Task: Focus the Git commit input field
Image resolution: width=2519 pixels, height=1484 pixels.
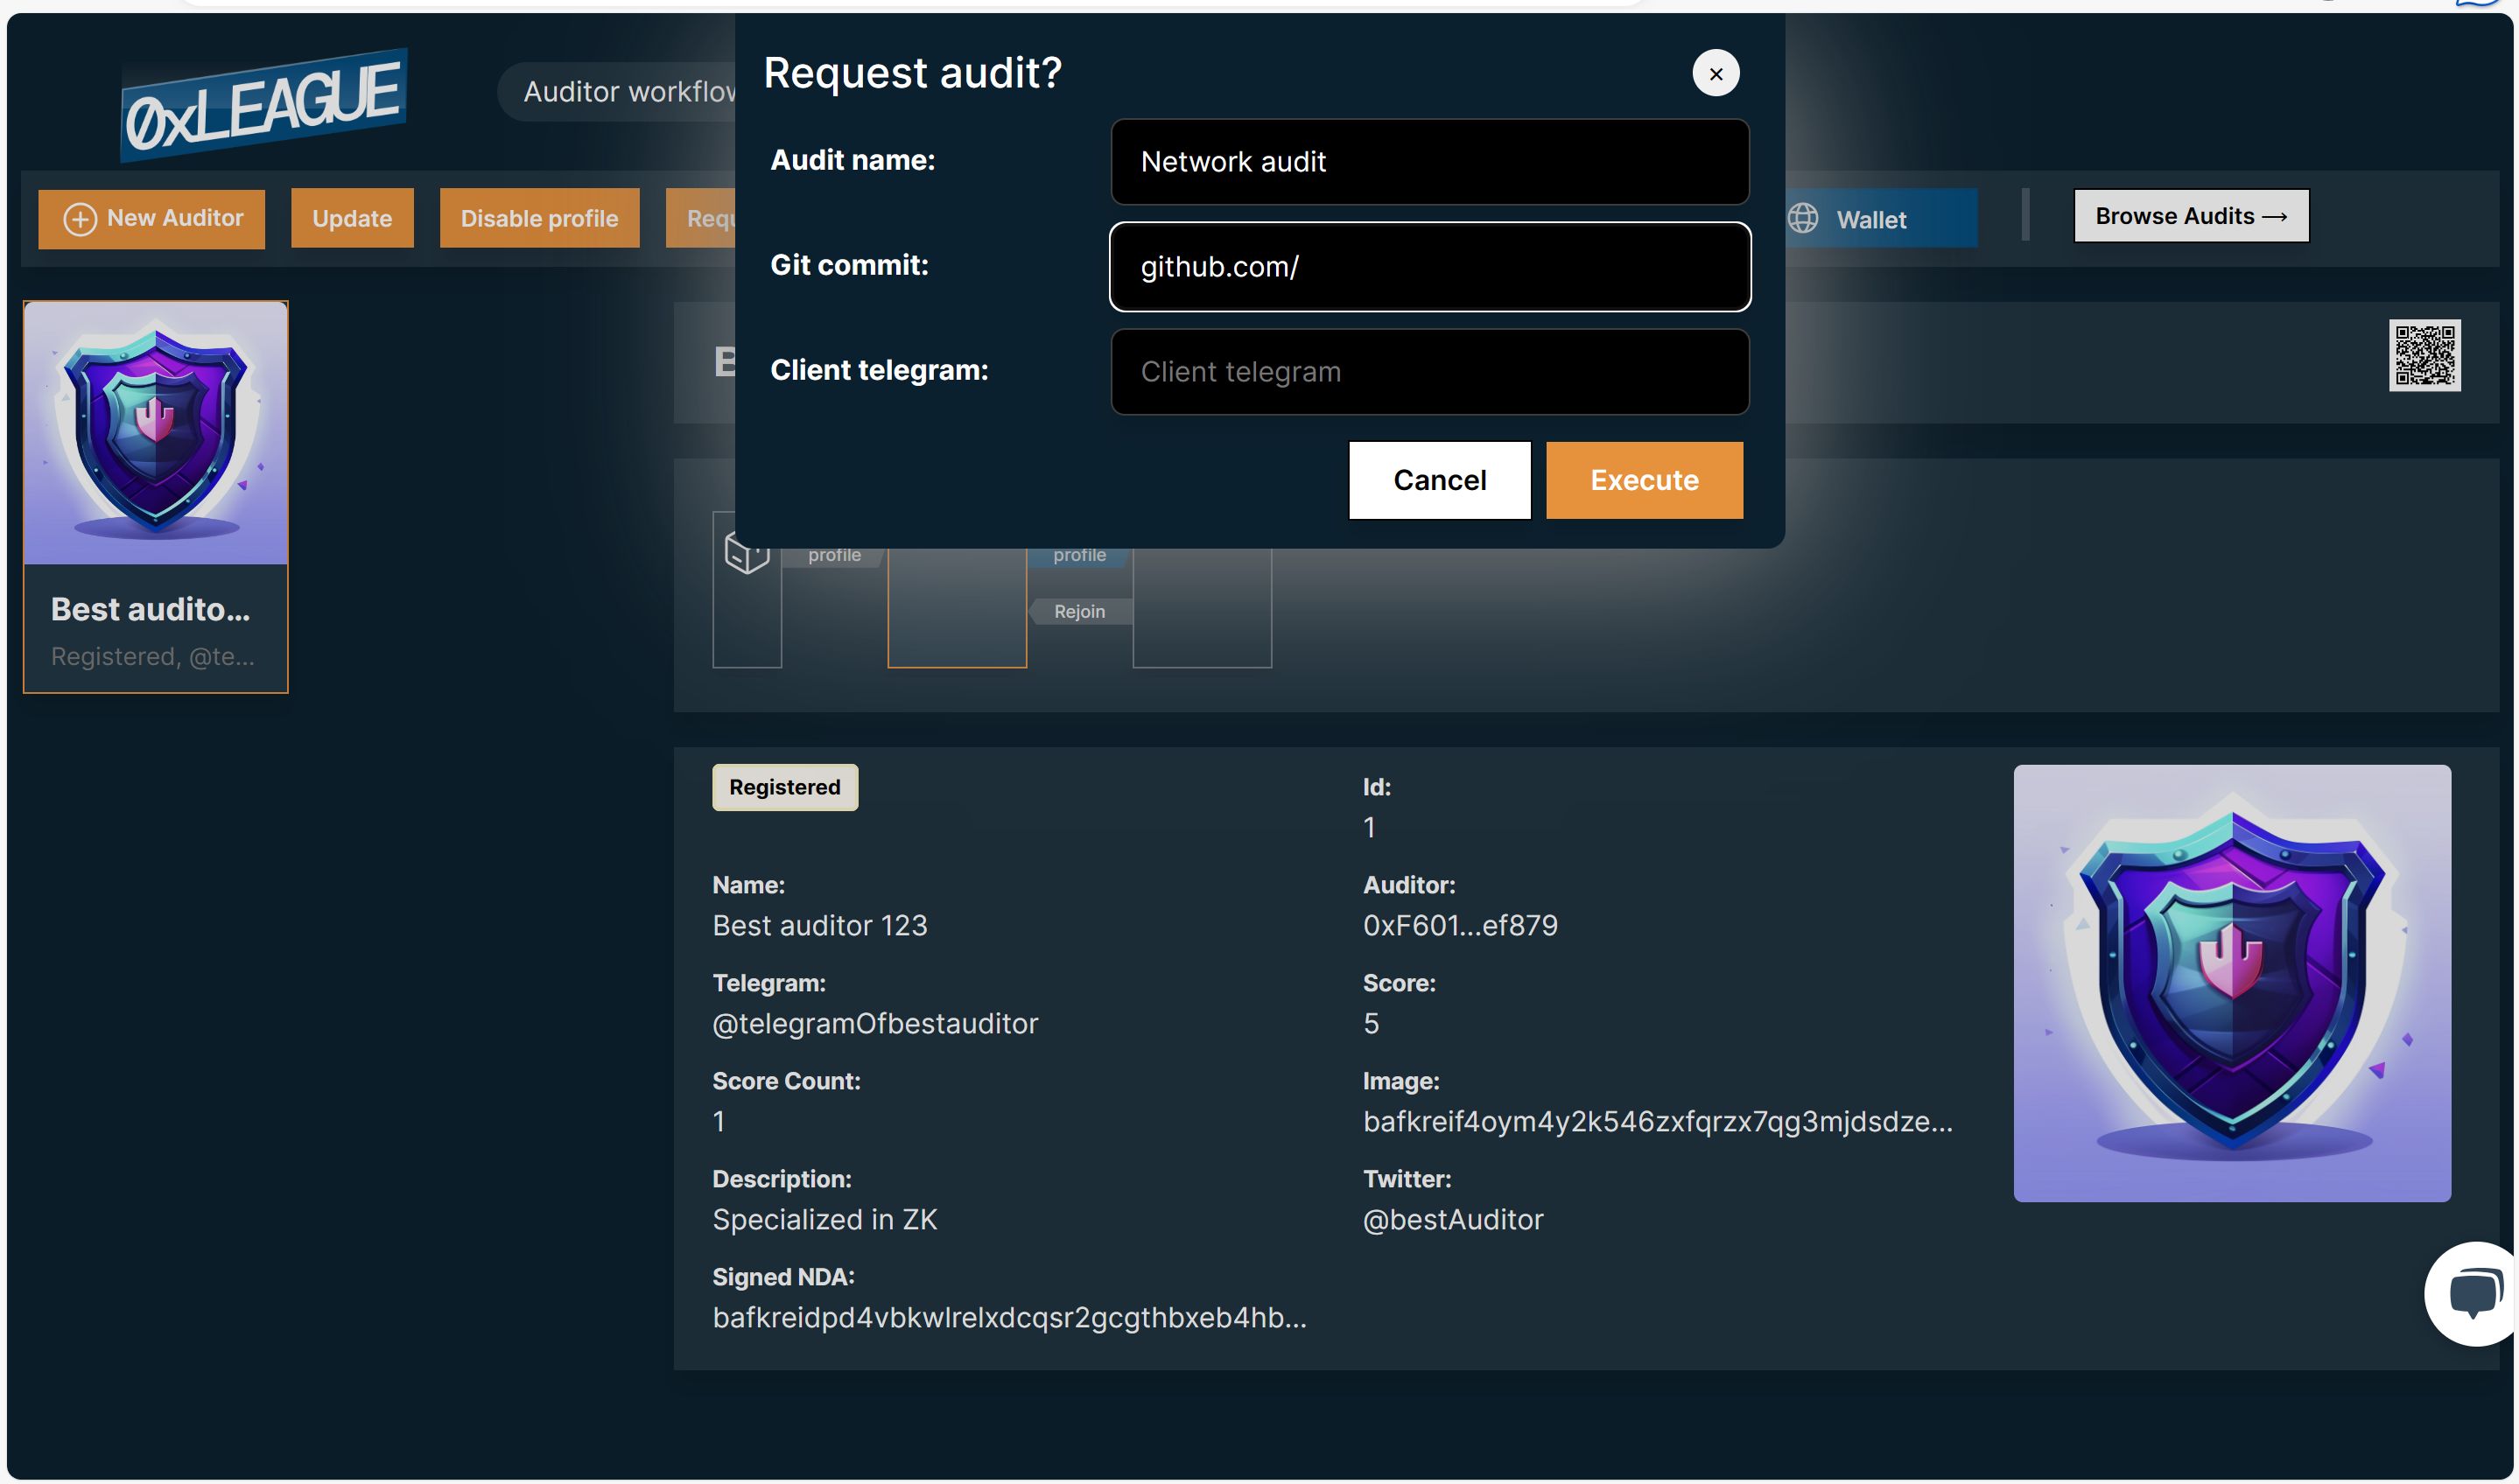Action: [1429, 267]
